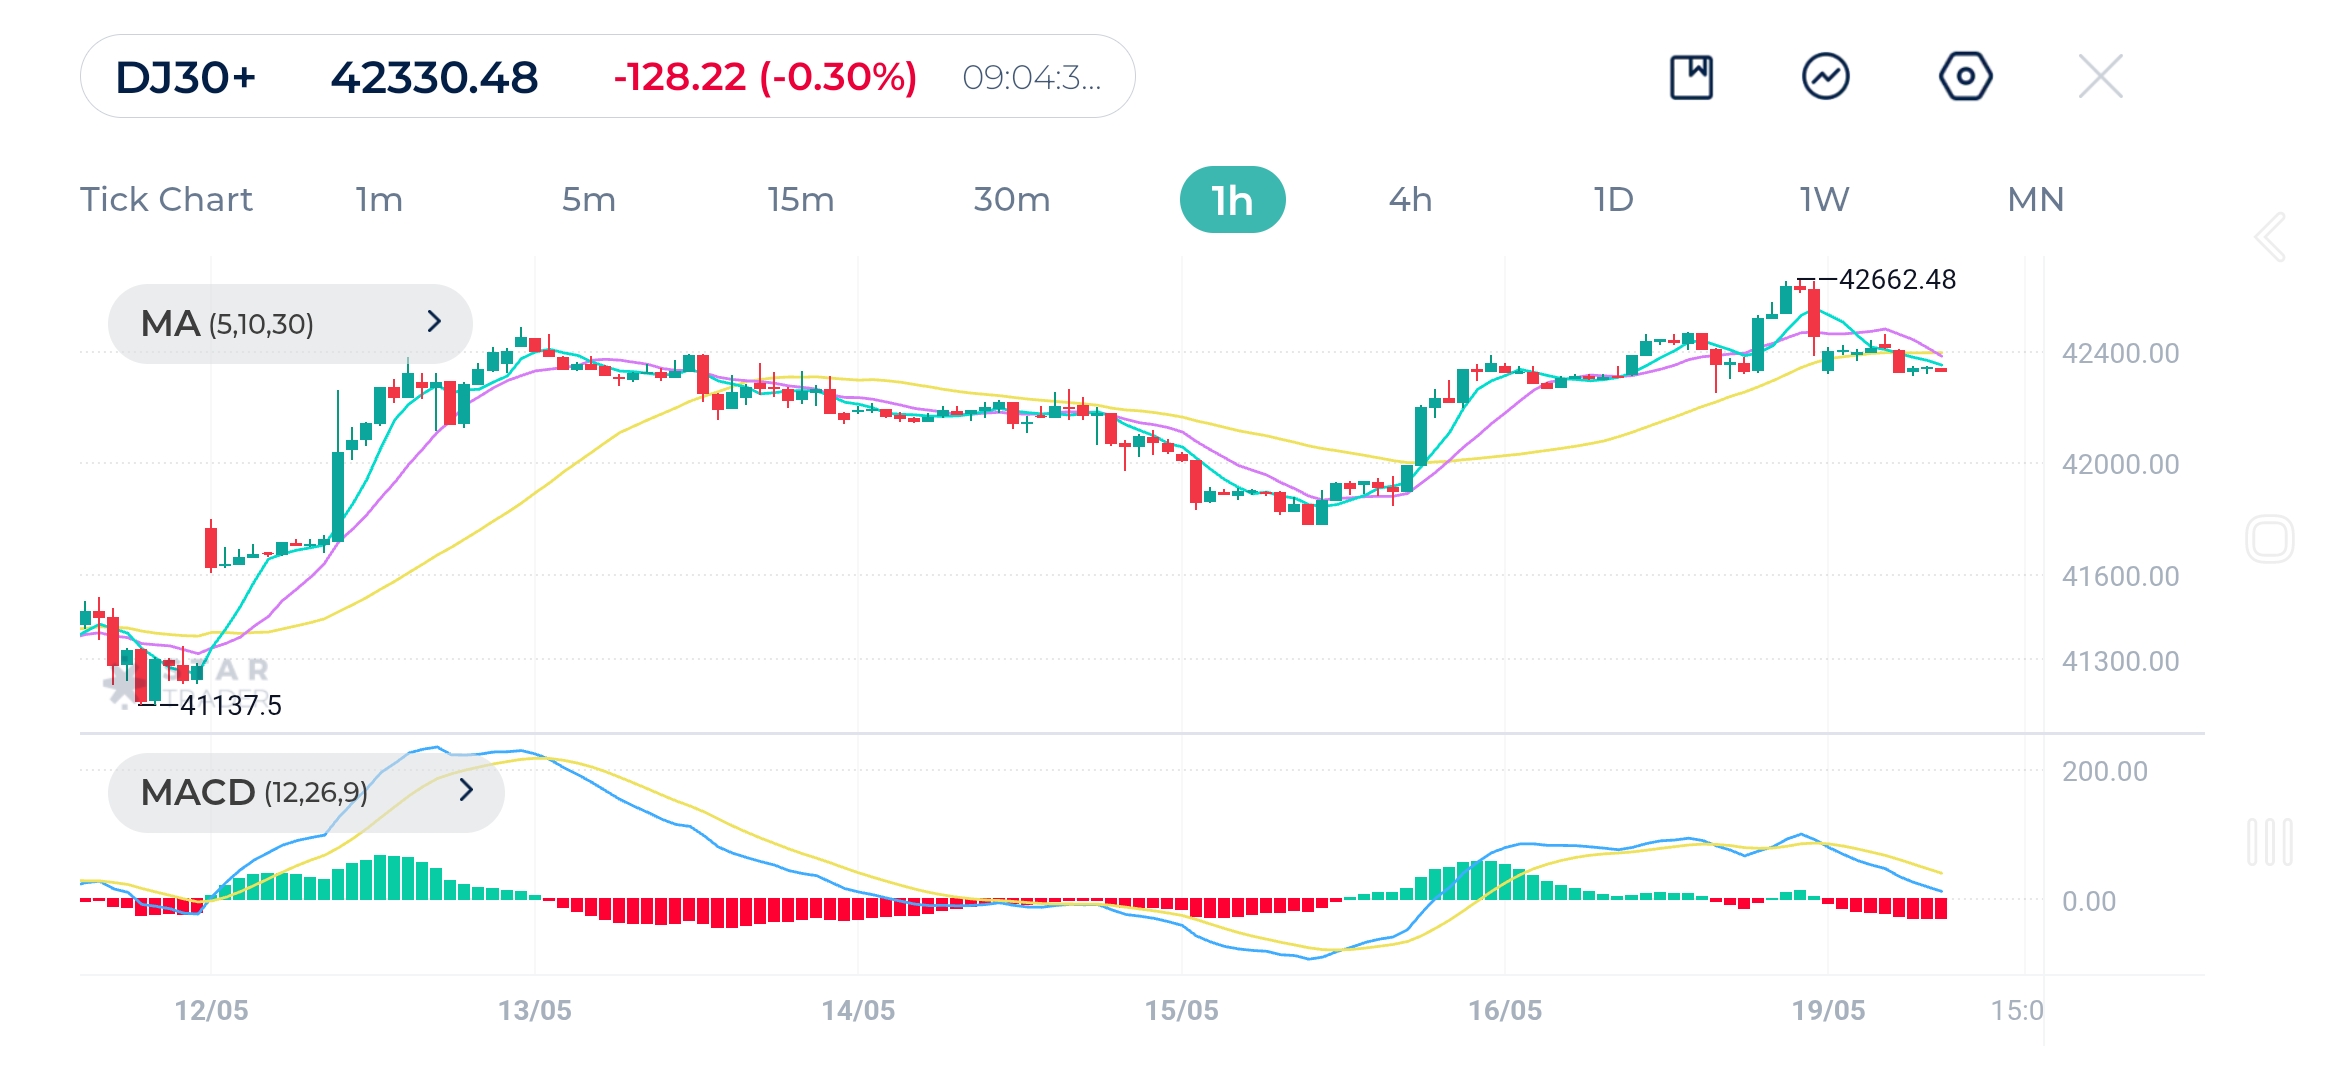The height and width of the screenshot is (1080, 2340).
Task: Expand the MA (5,10,30) indicator chevron
Action: point(434,322)
